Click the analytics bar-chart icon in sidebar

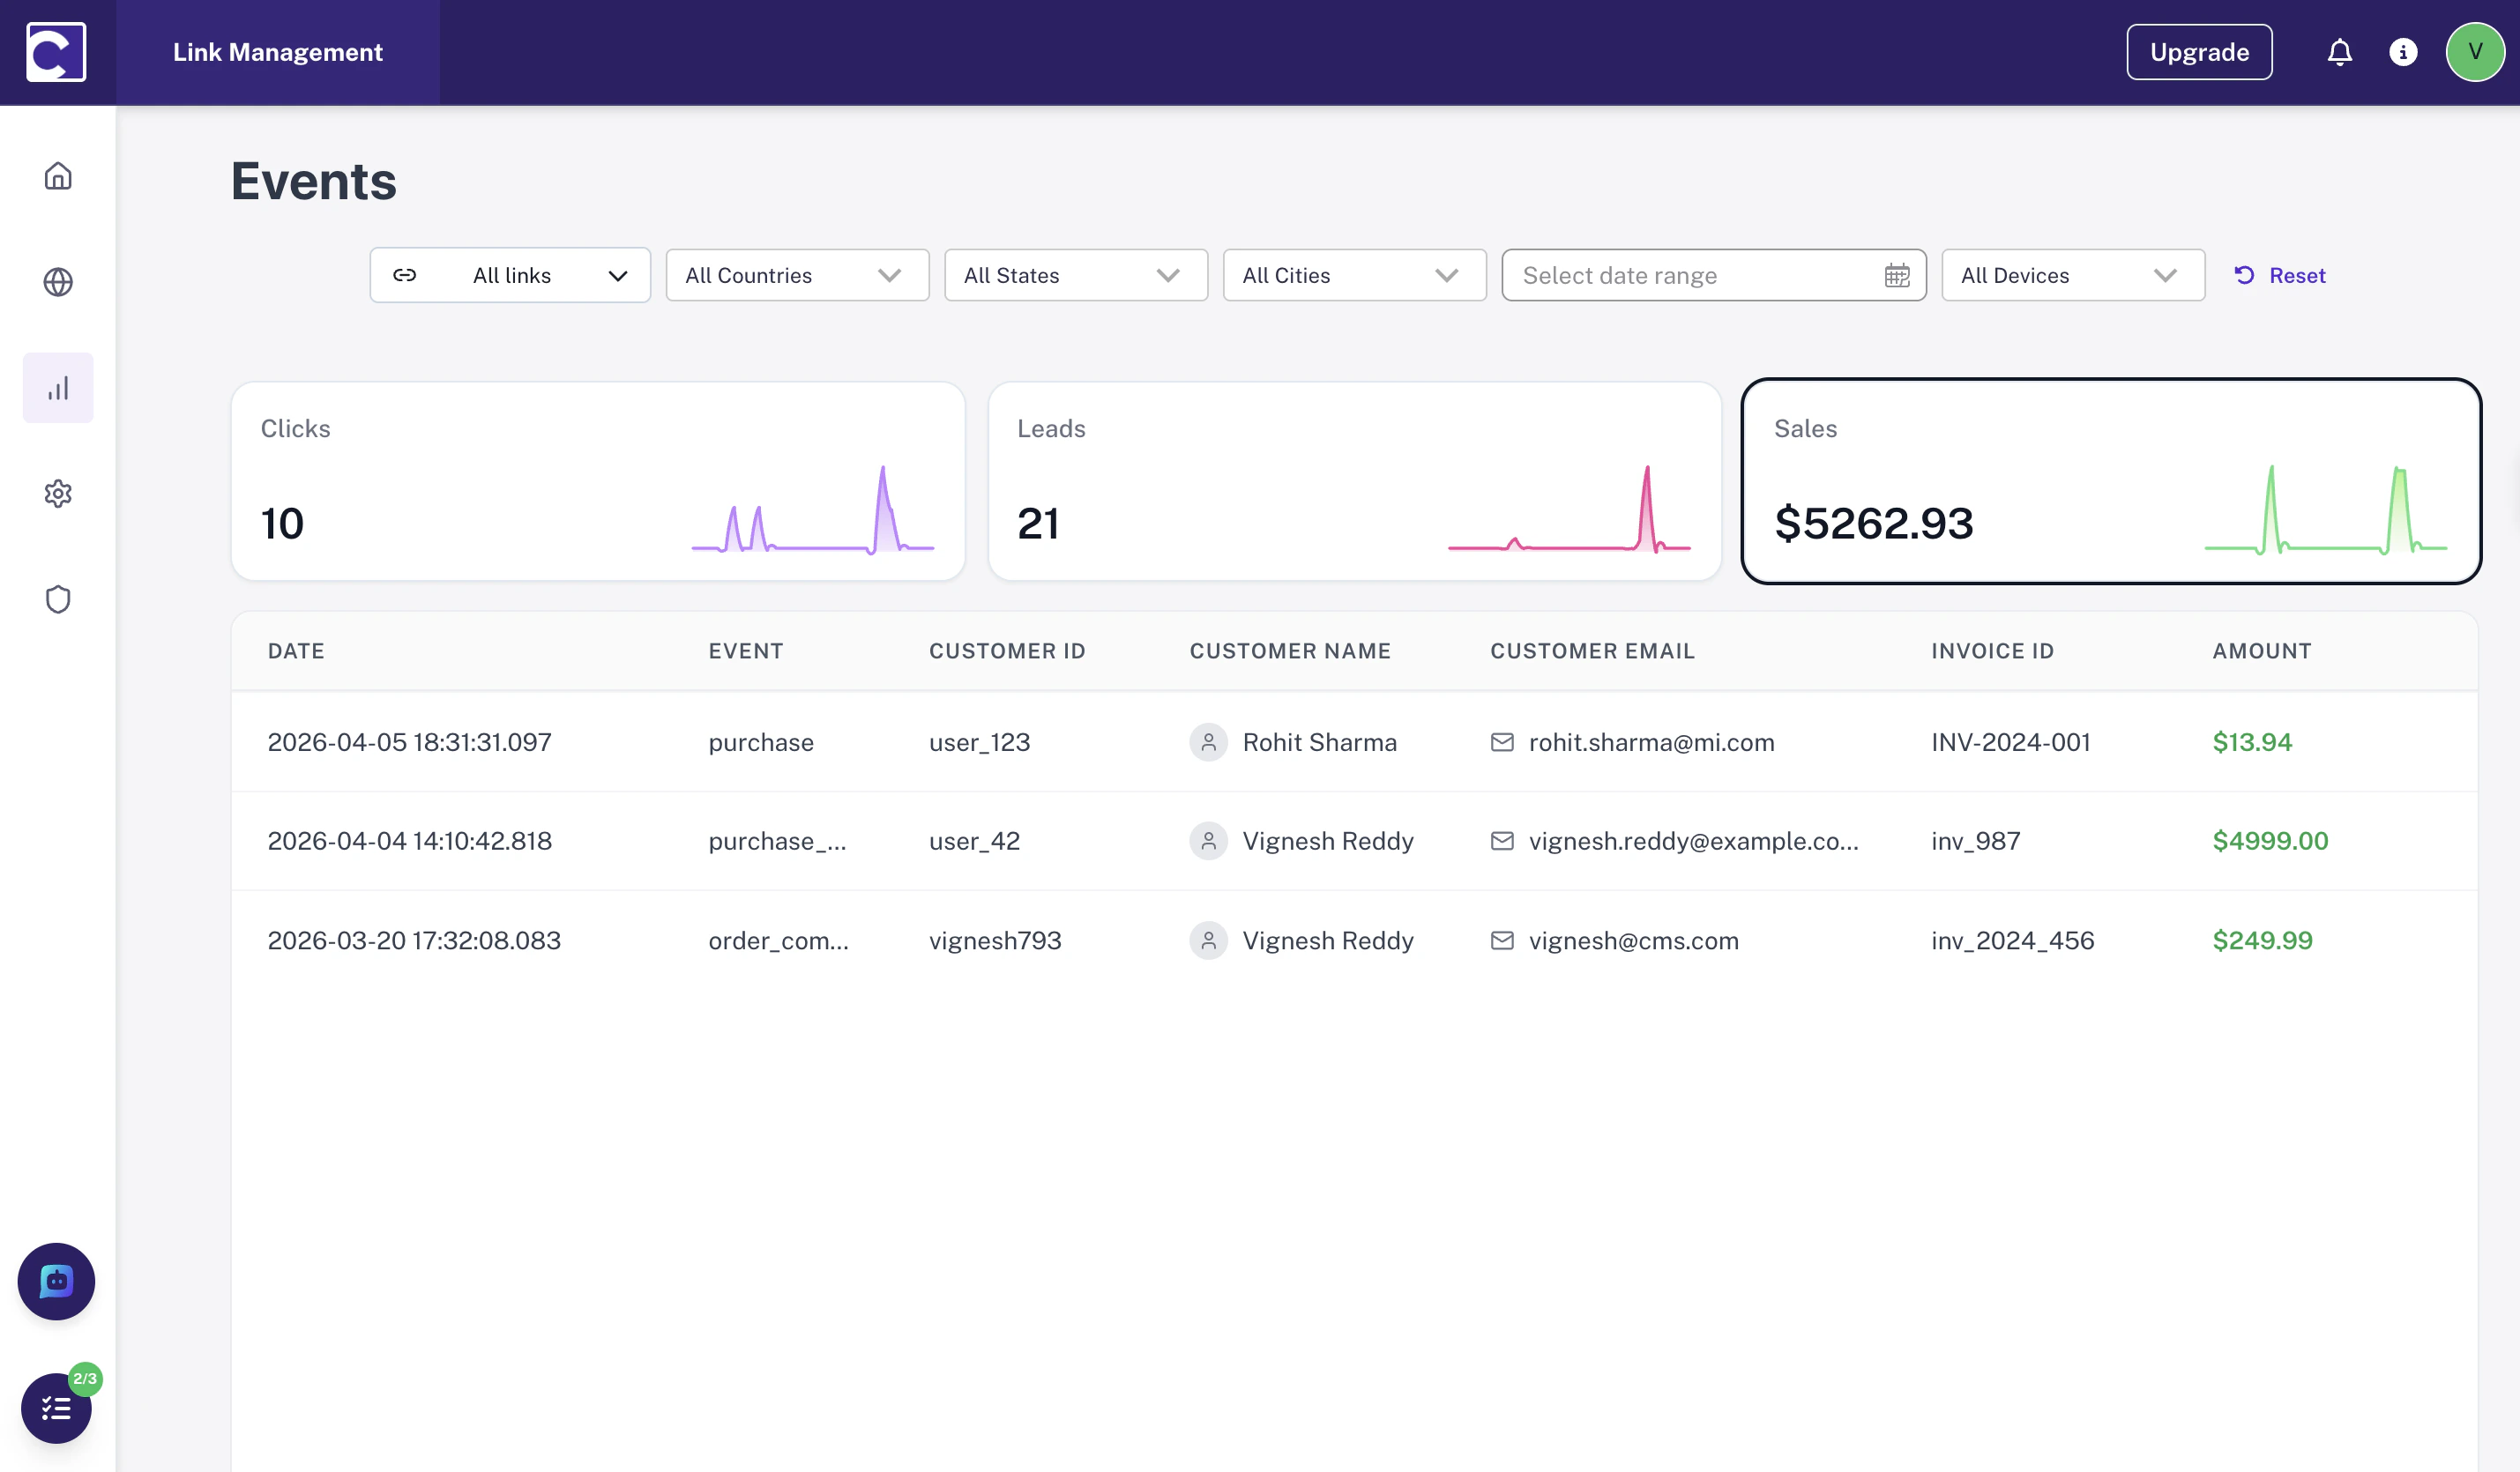[57, 387]
